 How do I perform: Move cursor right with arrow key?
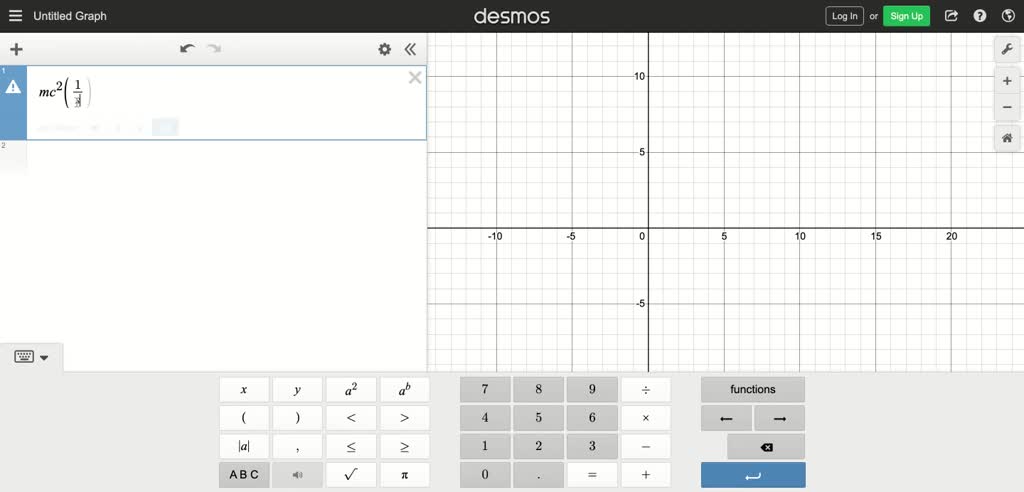[780, 418]
